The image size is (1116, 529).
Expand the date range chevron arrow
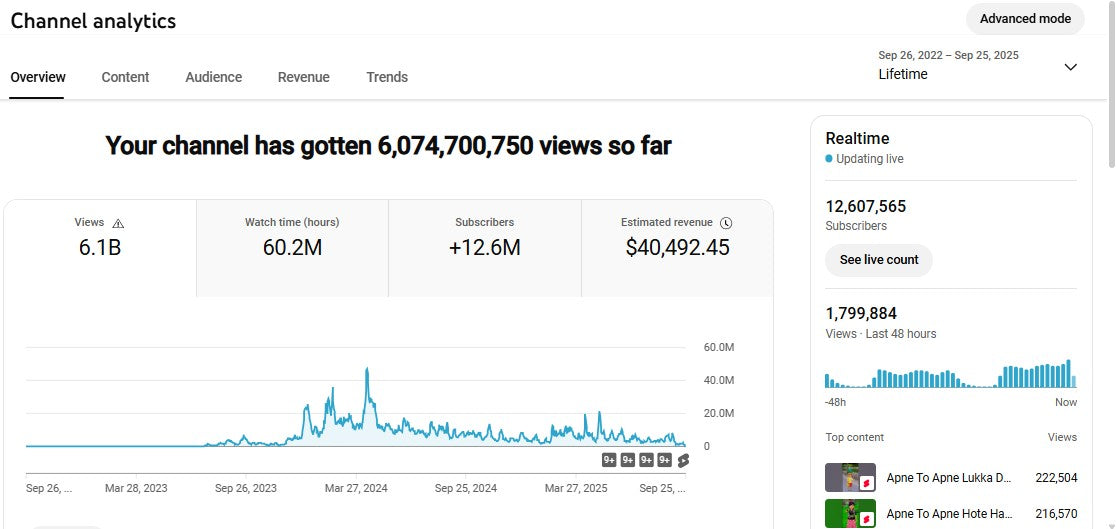[1070, 67]
